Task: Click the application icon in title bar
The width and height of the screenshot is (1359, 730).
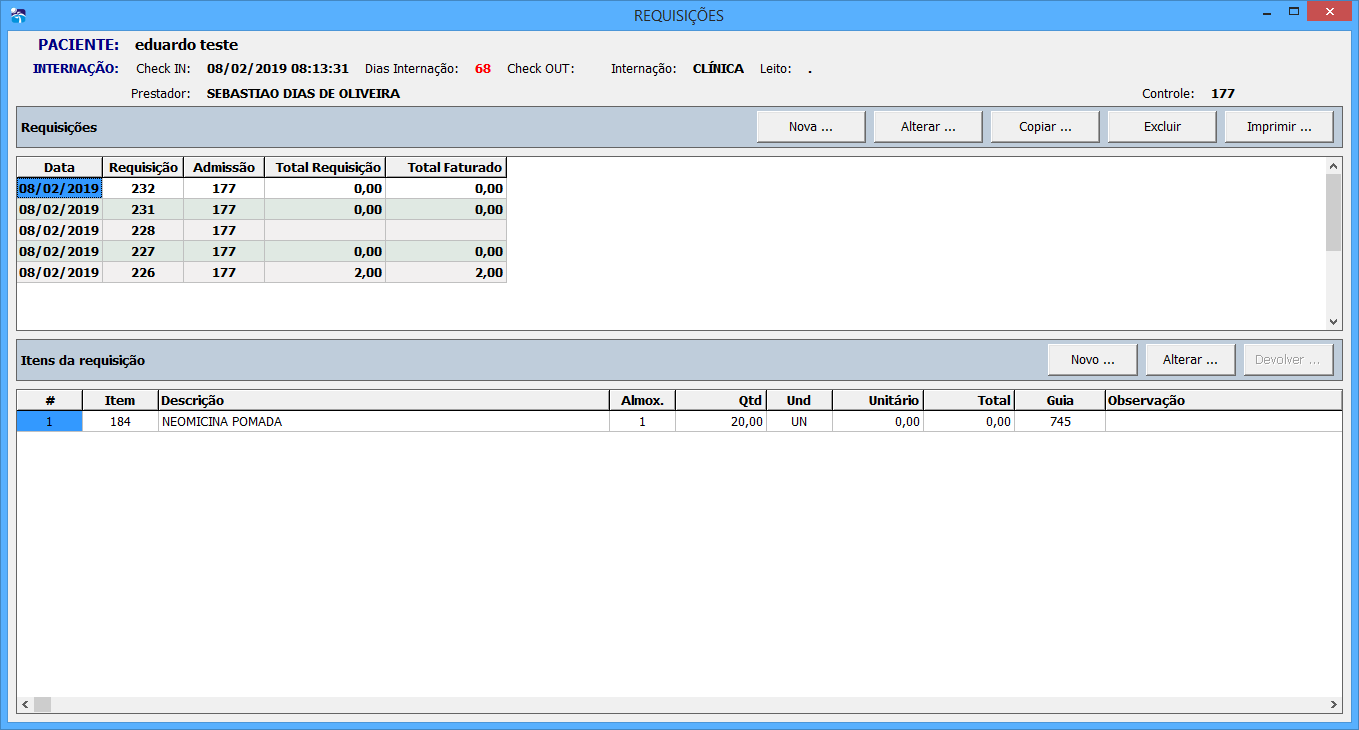Action: click(x=16, y=15)
